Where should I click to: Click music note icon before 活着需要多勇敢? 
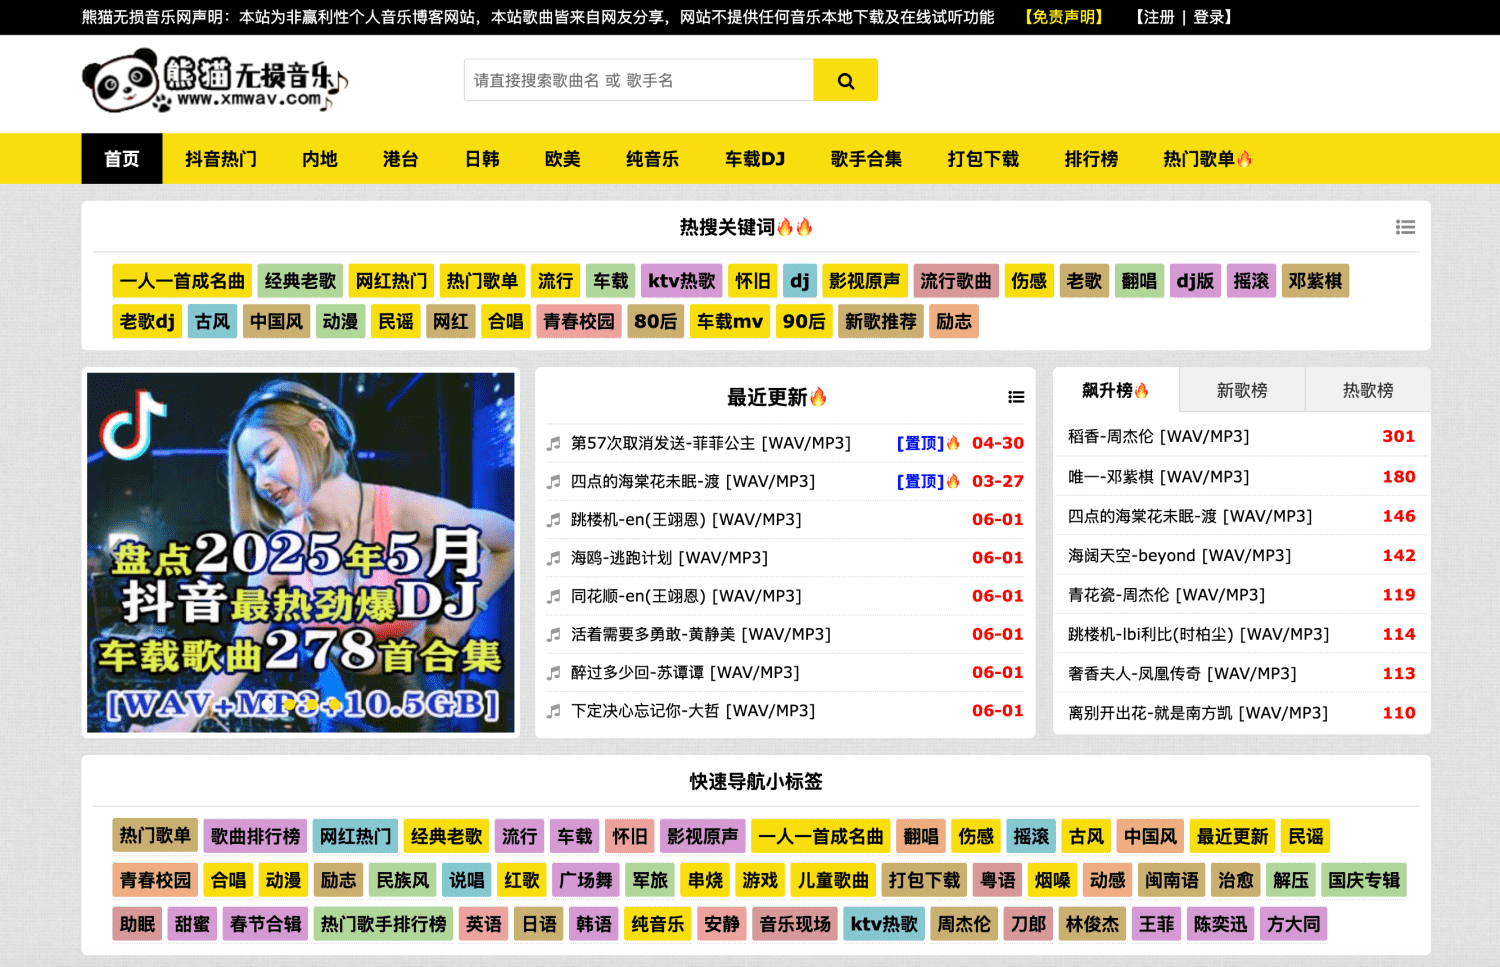coord(553,634)
